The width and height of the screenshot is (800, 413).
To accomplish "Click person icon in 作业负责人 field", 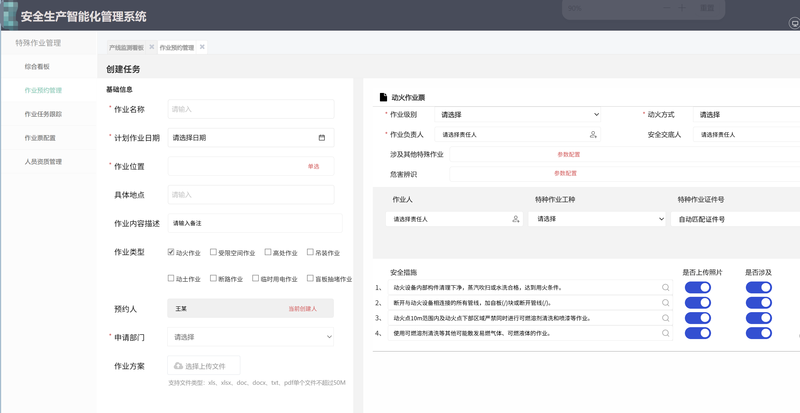I will point(593,135).
